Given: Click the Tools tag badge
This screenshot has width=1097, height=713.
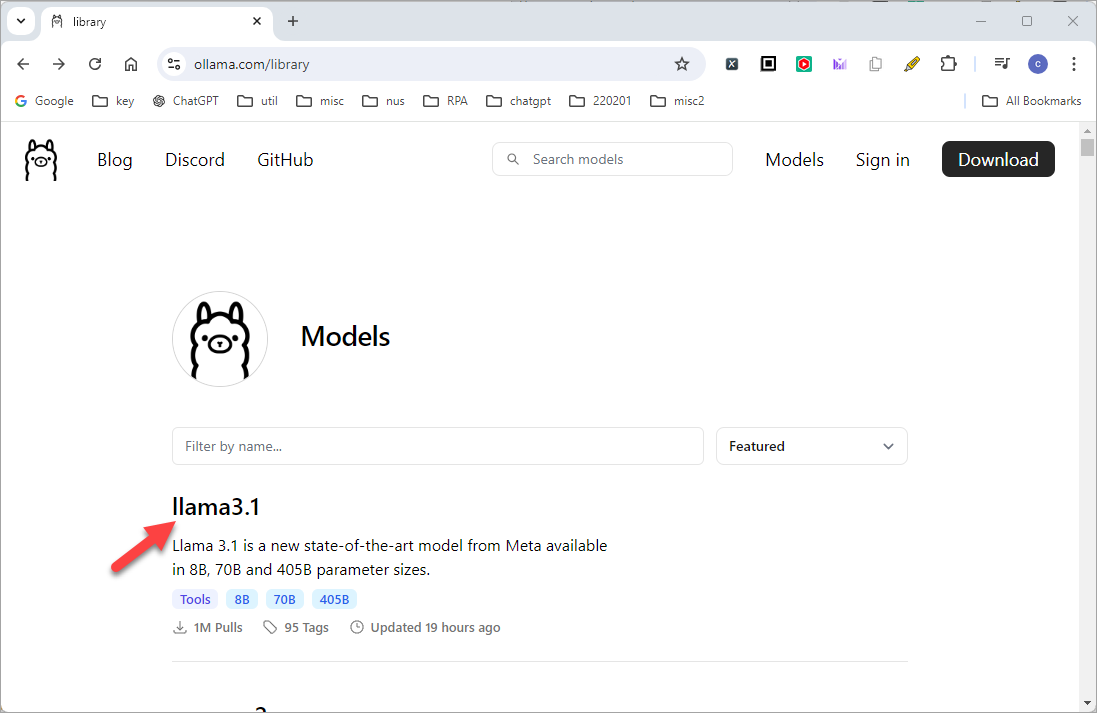Looking at the screenshot, I should point(195,599).
